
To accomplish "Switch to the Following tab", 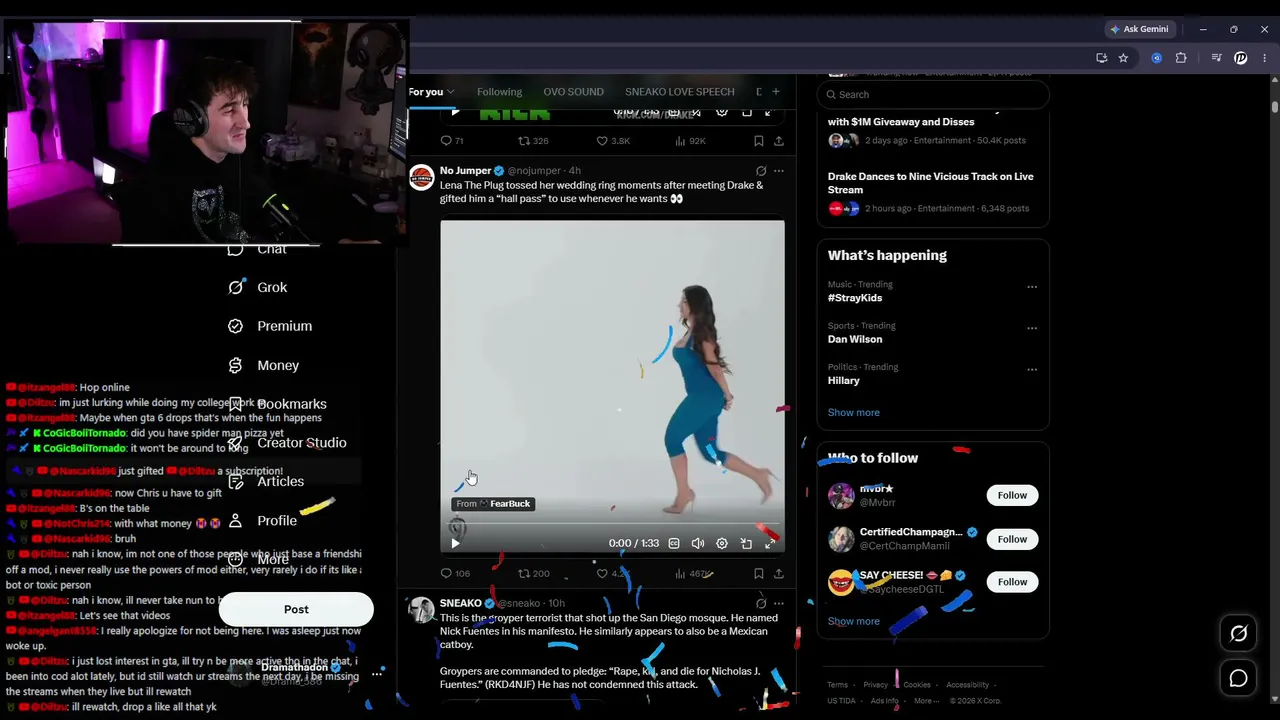I will (x=499, y=92).
